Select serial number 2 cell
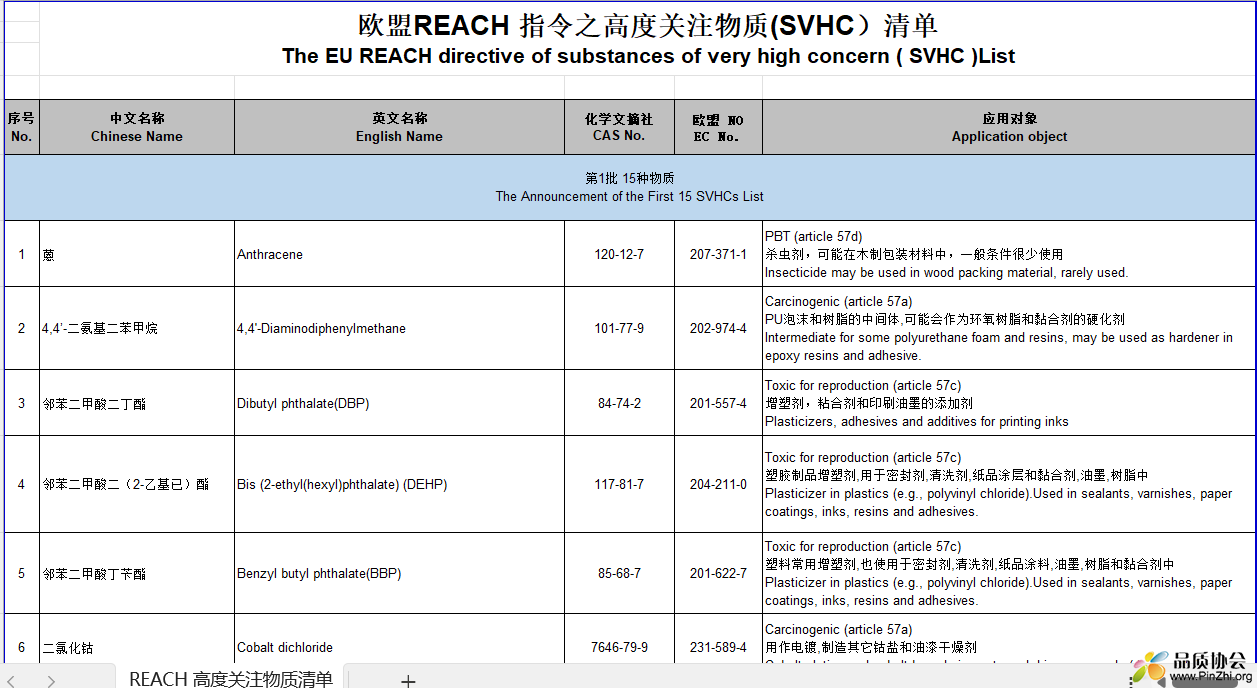The width and height of the screenshot is (1257, 688). [x=22, y=328]
